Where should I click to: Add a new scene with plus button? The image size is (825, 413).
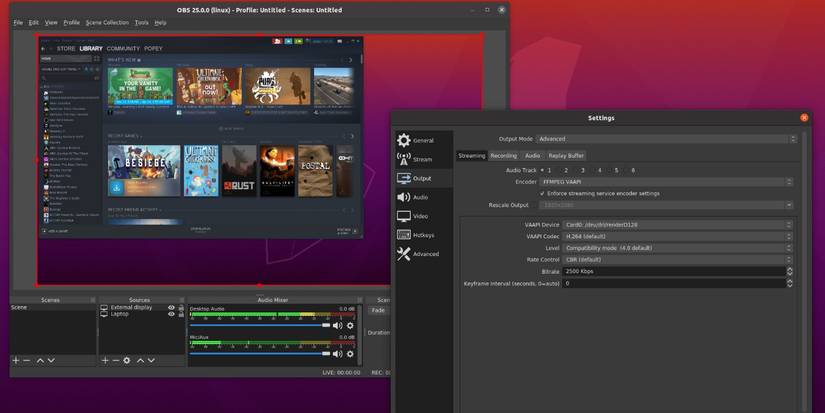16,360
